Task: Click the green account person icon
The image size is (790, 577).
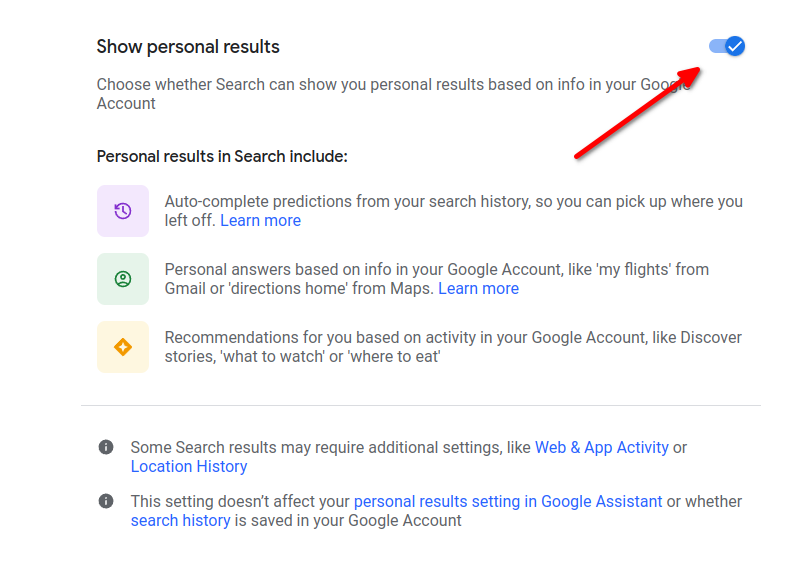Action: click(123, 279)
